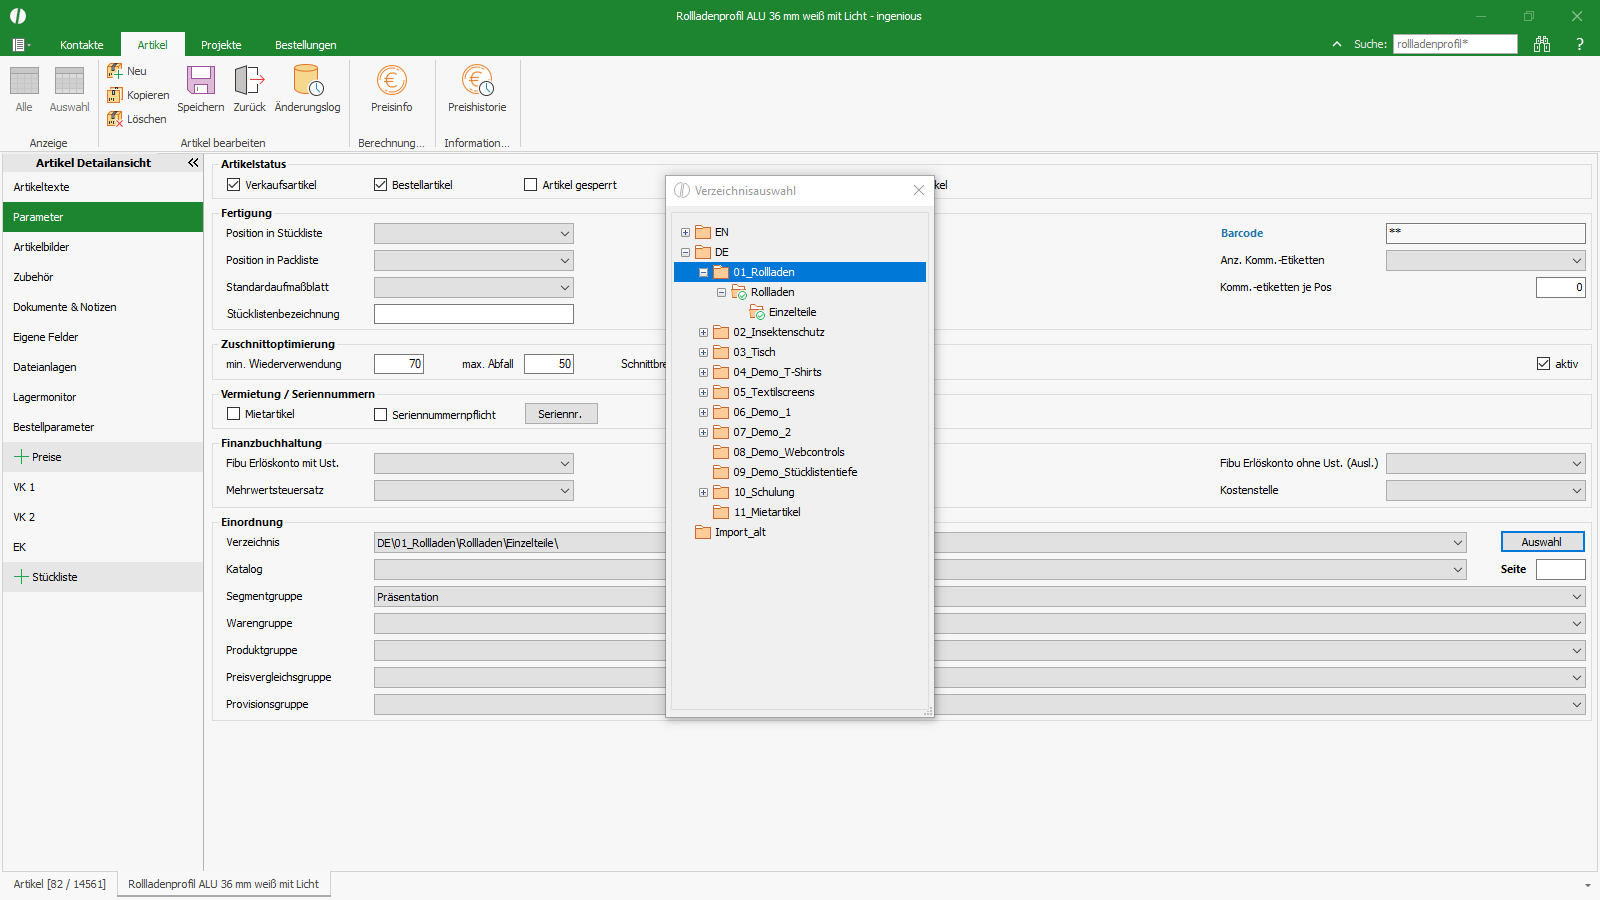Select the 08_Demo_Webcontrols folder
1600x900 pixels.
point(789,452)
